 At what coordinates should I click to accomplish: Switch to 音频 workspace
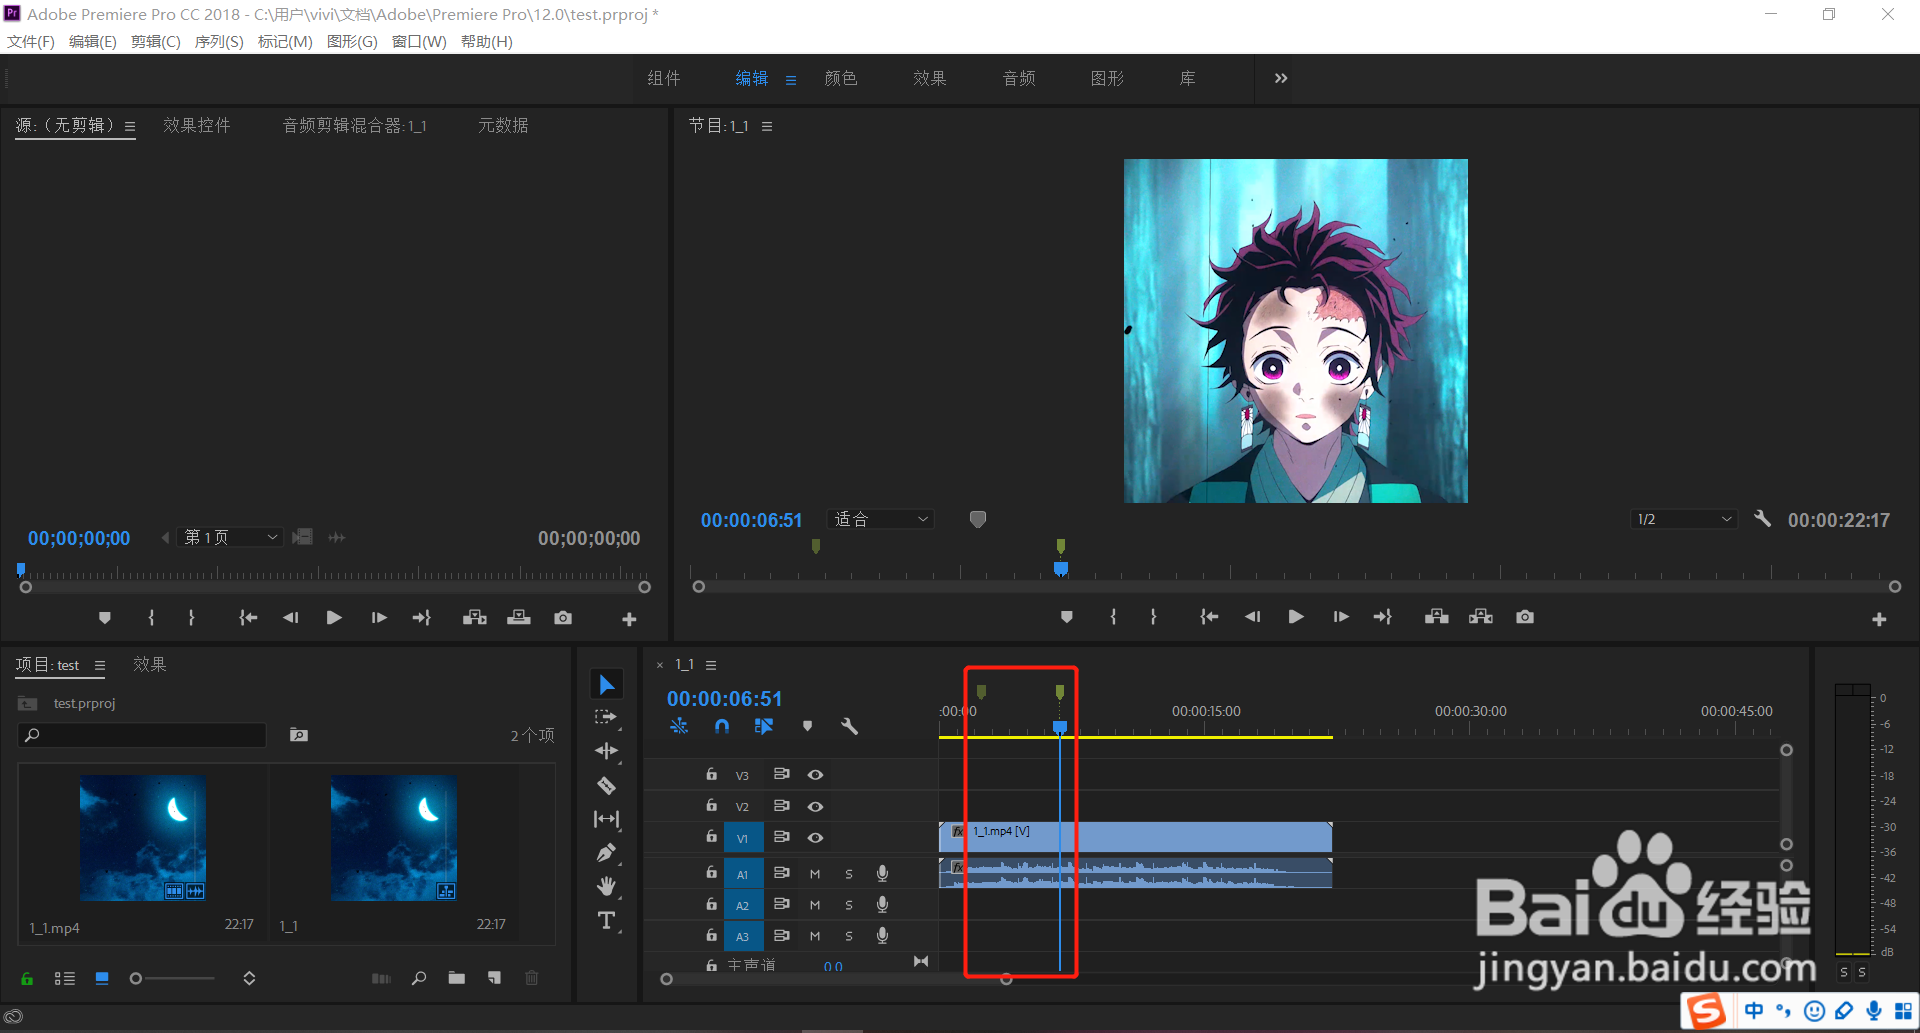coord(1019,78)
